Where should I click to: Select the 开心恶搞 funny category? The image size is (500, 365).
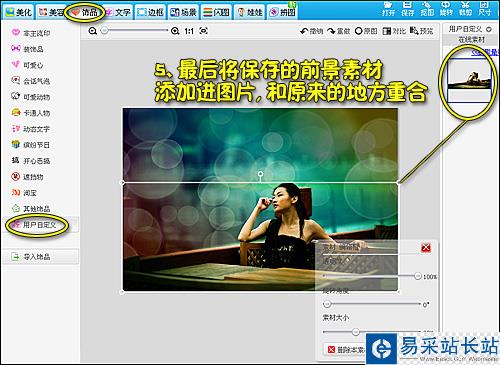31,161
